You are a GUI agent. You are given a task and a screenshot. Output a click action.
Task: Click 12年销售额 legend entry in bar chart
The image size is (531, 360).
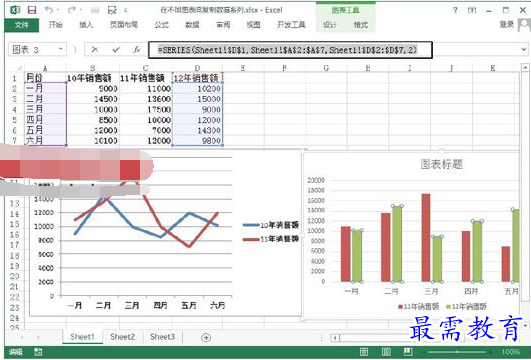466,307
